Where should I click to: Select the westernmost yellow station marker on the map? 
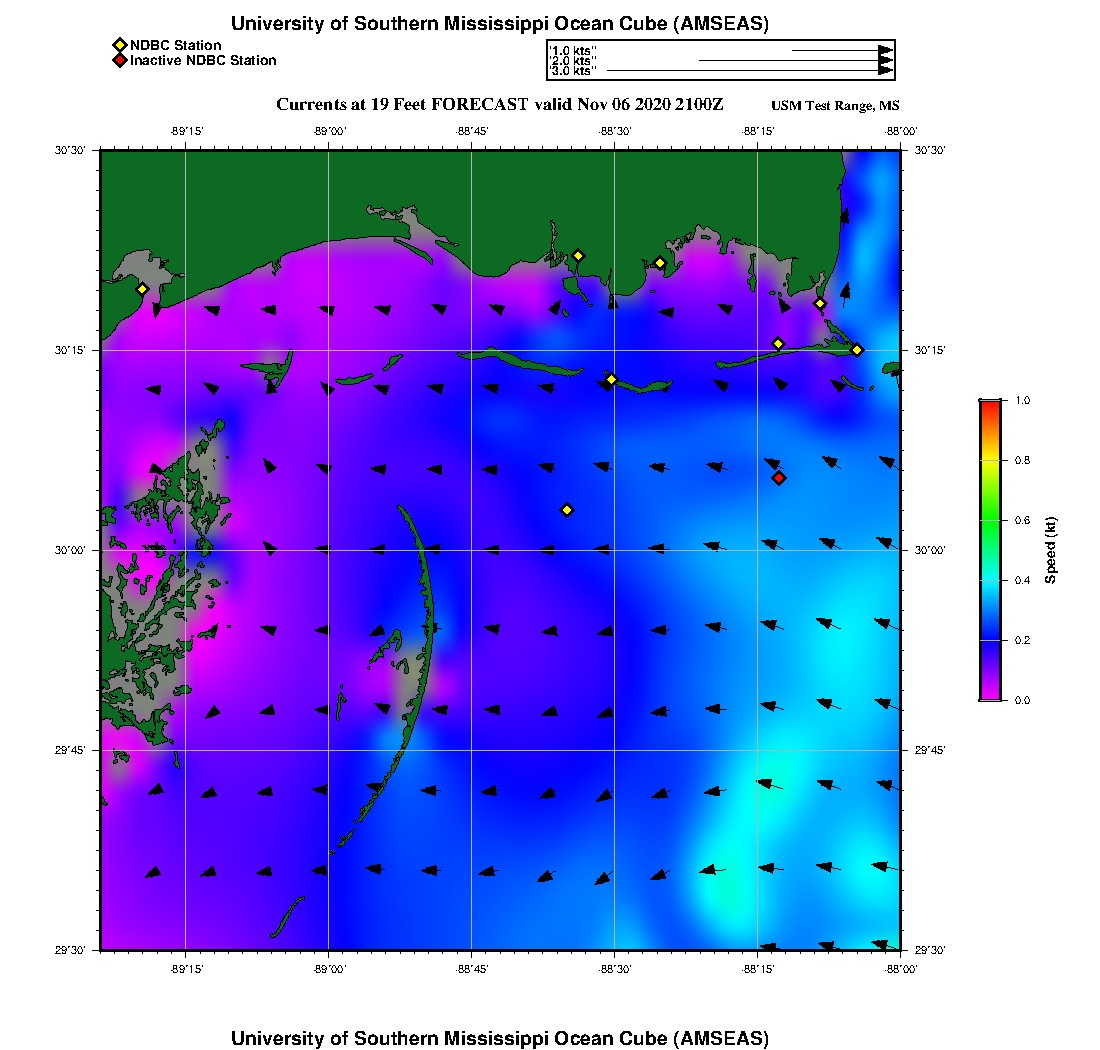coord(143,289)
